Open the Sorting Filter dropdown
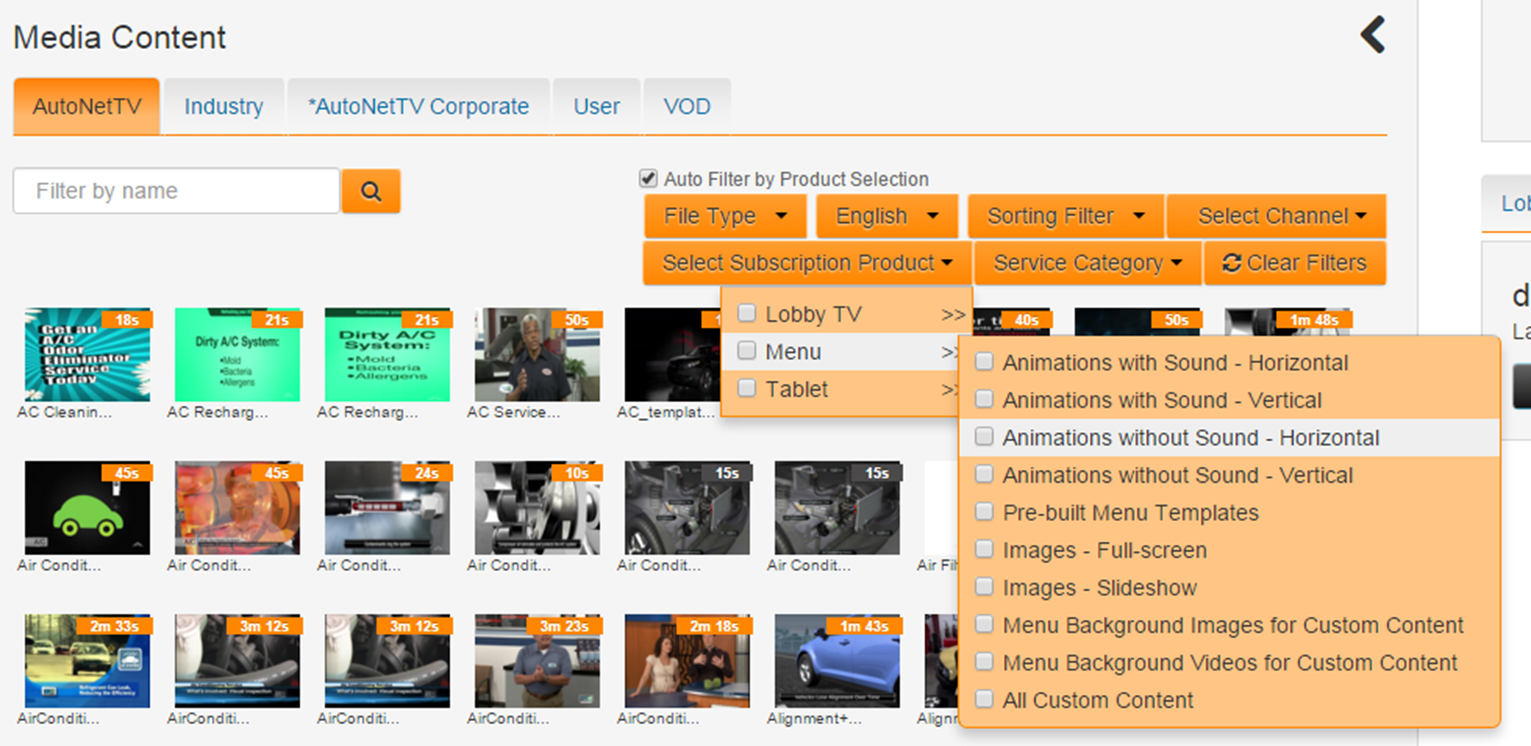This screenshot has height=746, width=1531. tap(1066, 216)
